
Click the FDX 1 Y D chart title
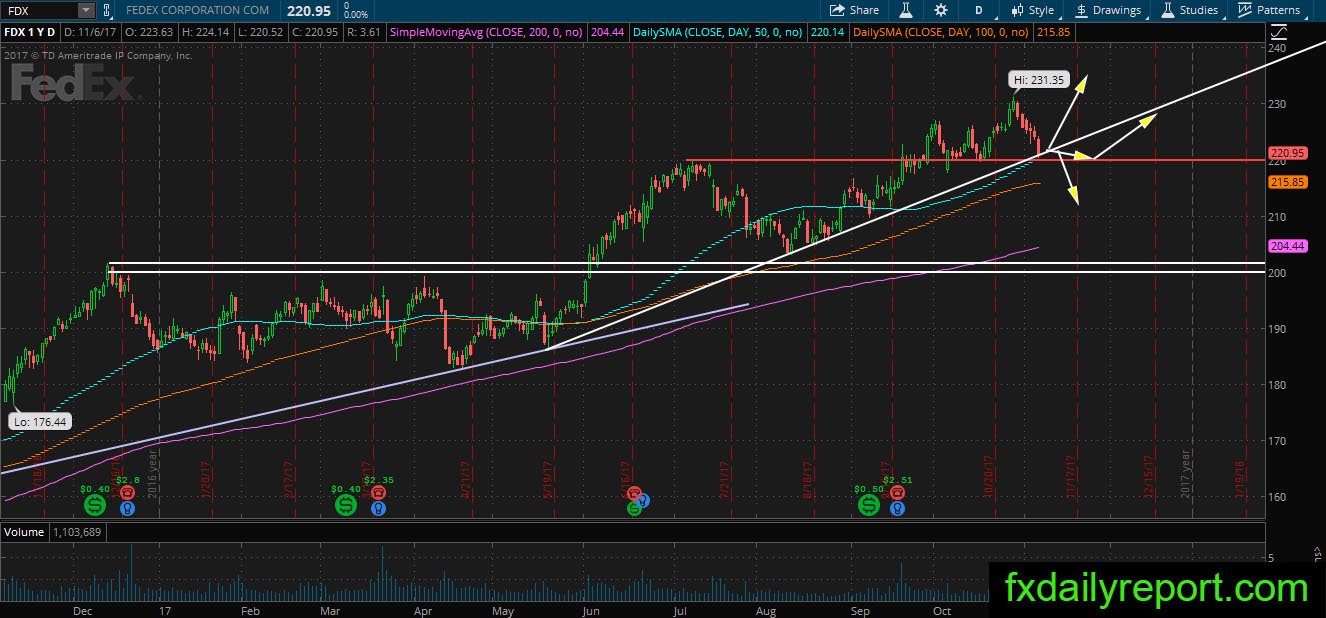32,32
